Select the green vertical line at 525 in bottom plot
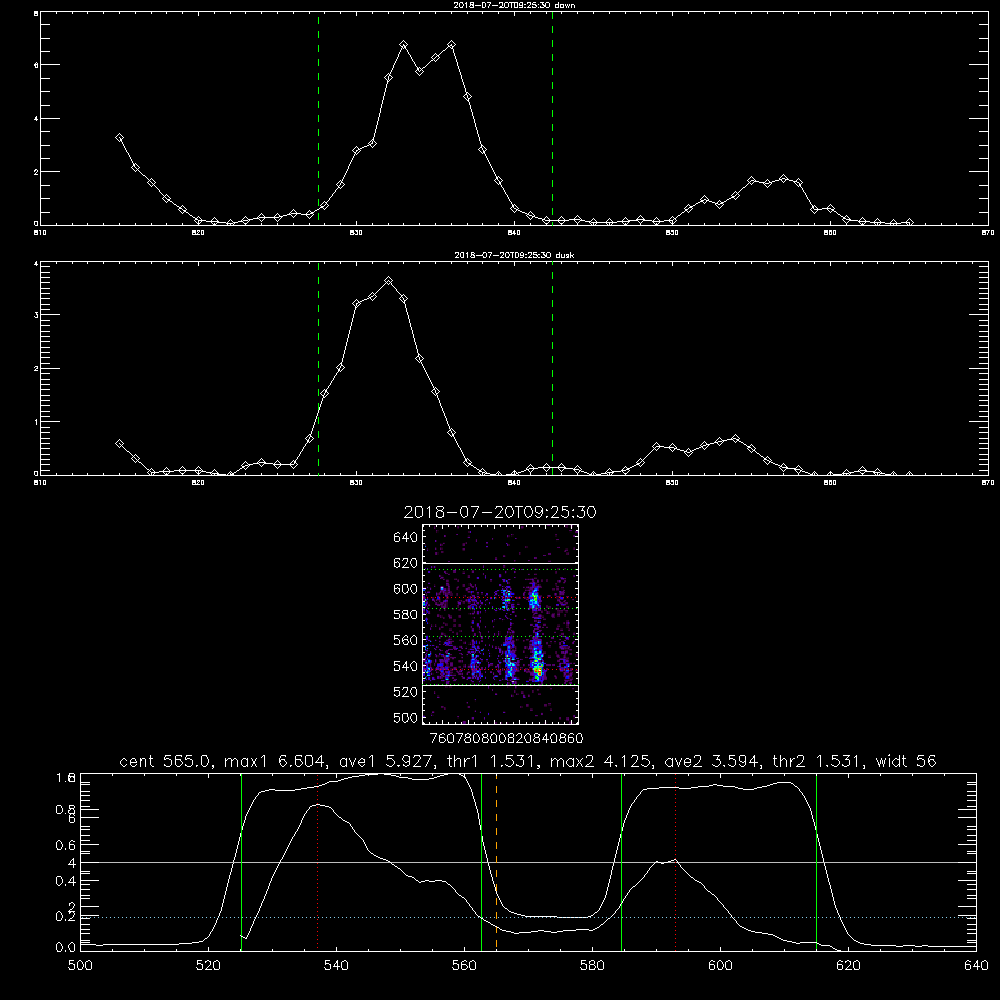Screen dimensions: 1000x1000 [241, 862]
